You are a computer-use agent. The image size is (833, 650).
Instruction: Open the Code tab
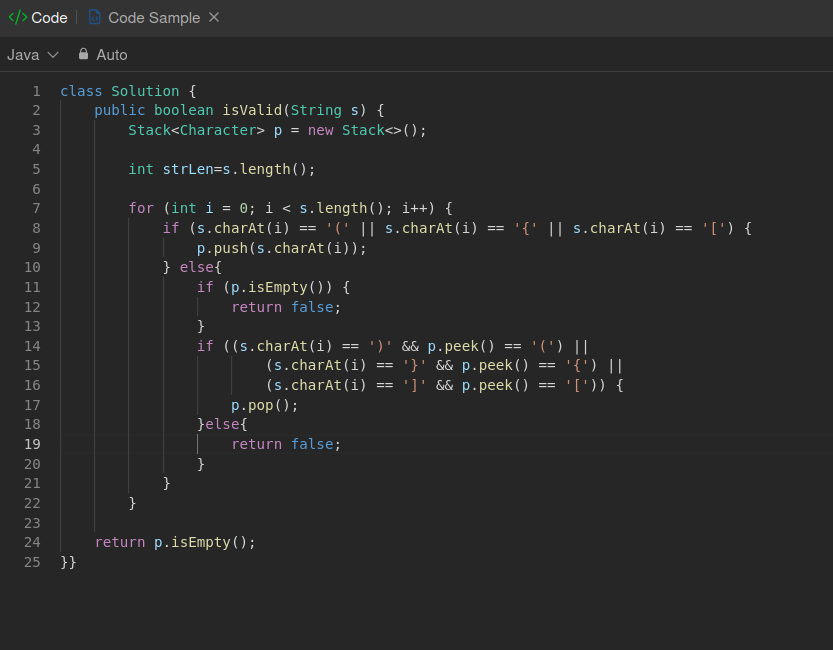click(38, 18)
